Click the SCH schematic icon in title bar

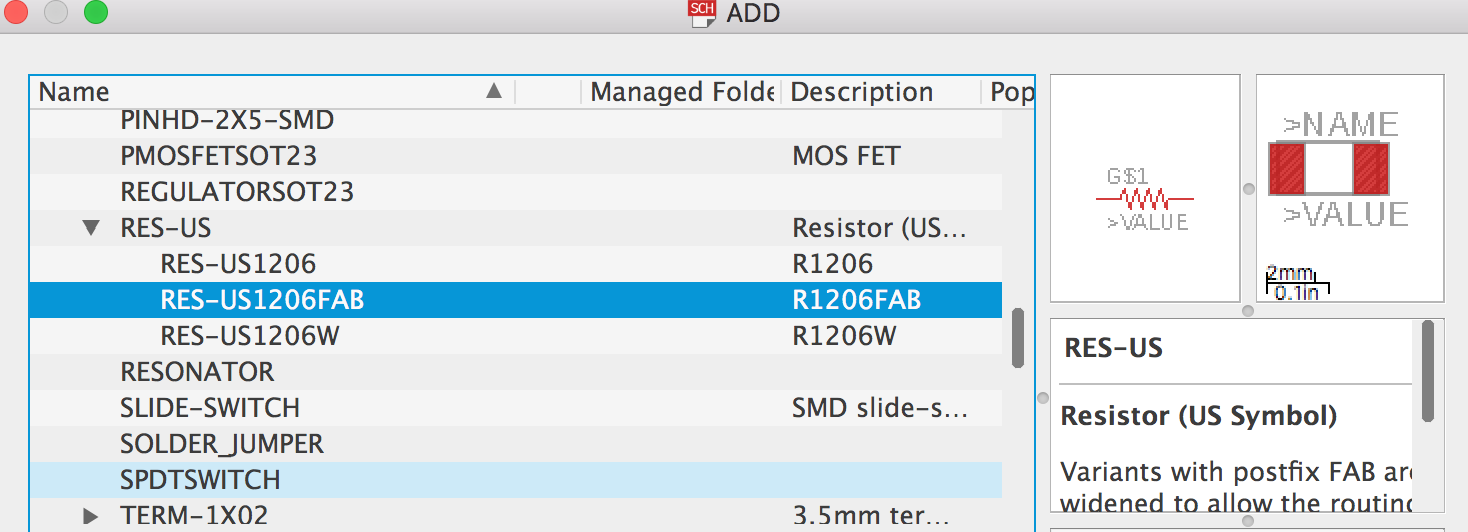[703, 14]
